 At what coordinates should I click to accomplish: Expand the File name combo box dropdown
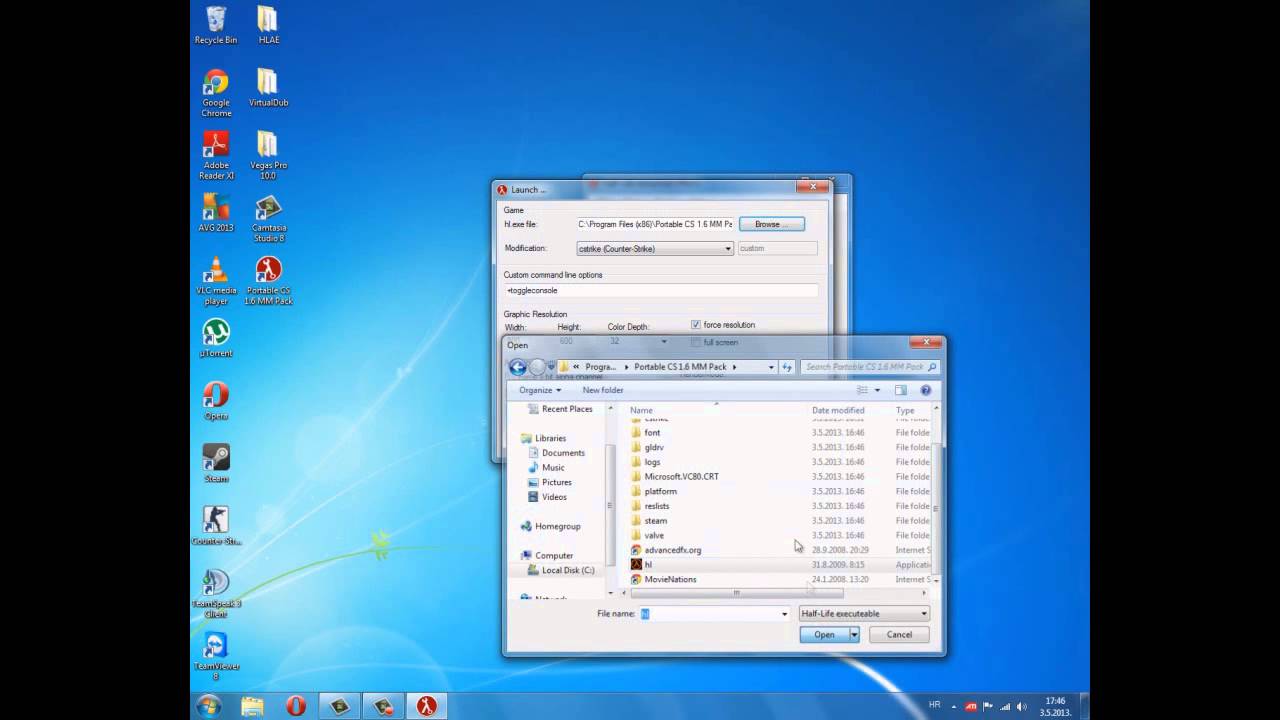click(784, 614)
